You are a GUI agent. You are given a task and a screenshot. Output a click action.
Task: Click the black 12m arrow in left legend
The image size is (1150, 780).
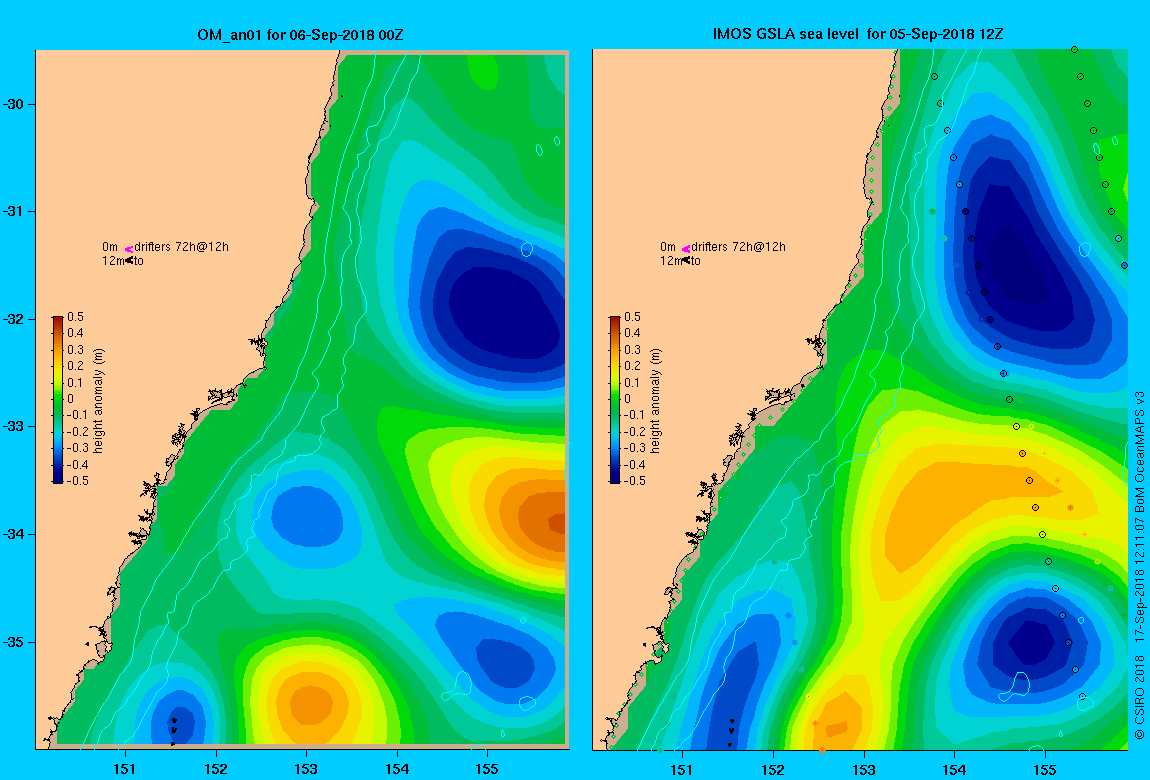128,260
